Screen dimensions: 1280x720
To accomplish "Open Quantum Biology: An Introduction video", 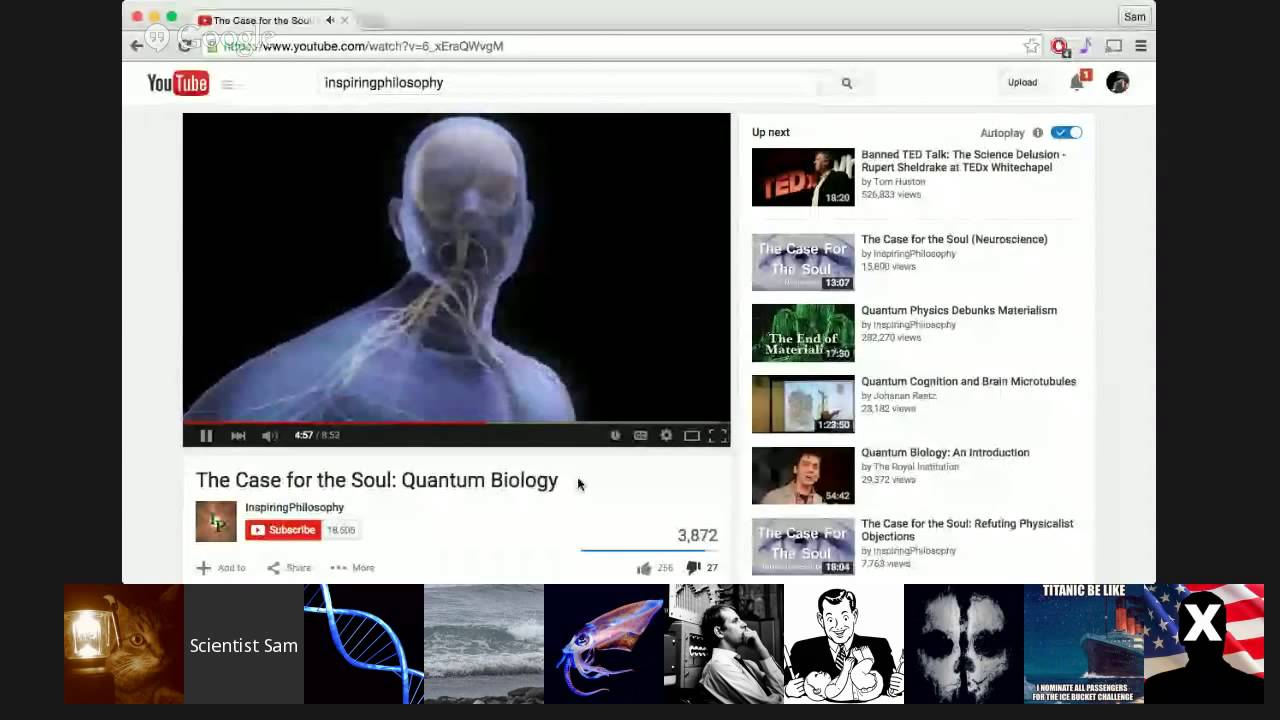I will [x=945, y=452].
